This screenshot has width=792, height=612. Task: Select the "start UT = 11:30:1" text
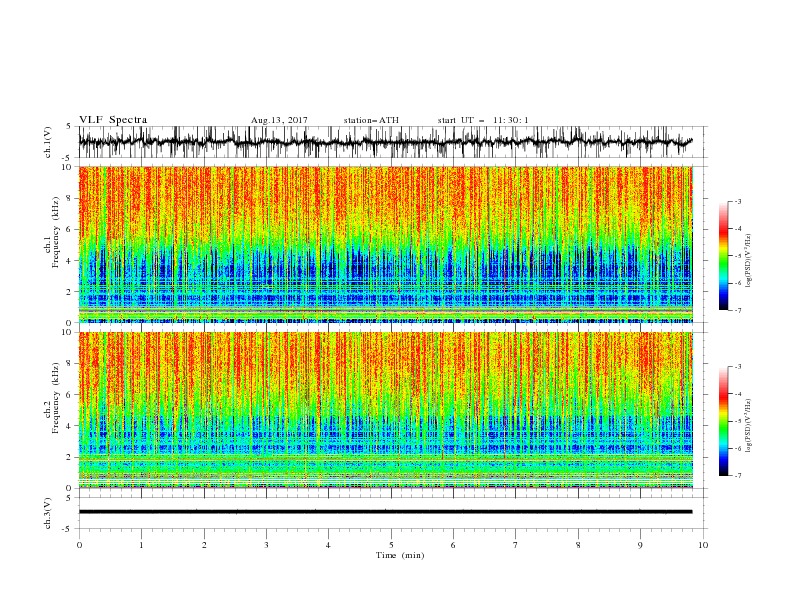(x=483, y=120)
